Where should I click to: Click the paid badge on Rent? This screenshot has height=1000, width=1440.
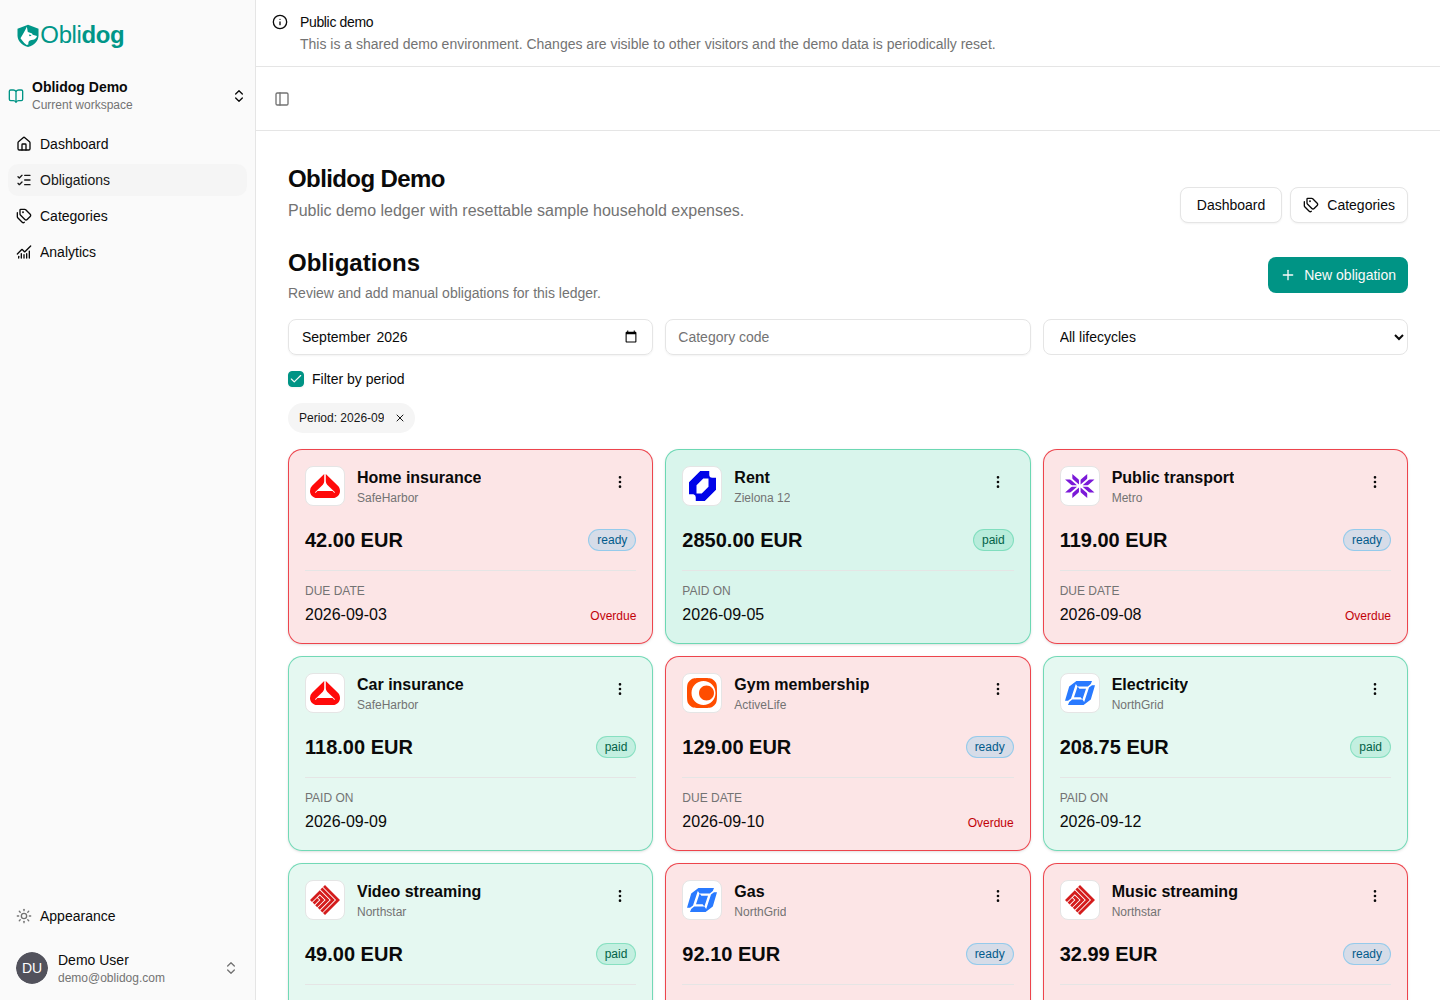993,540
